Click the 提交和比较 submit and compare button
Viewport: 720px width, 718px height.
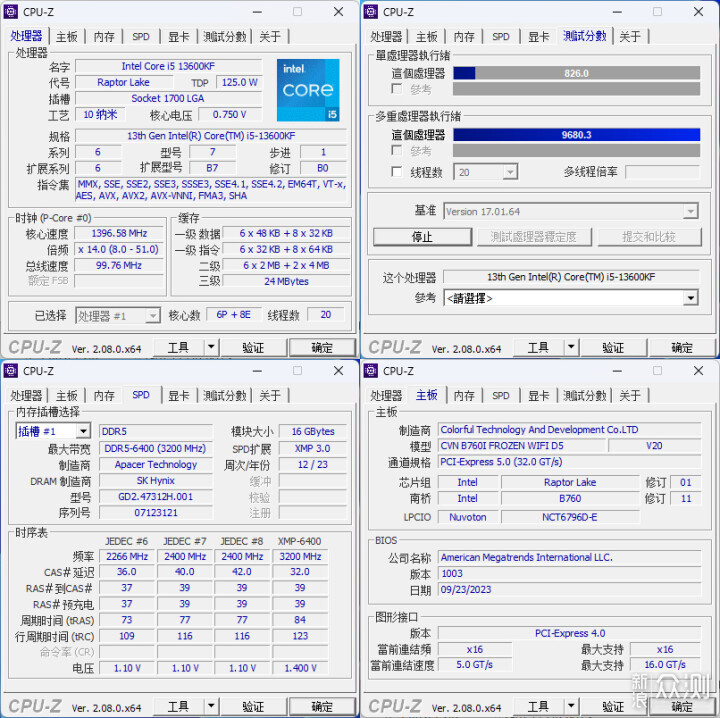tap(649, 237)
